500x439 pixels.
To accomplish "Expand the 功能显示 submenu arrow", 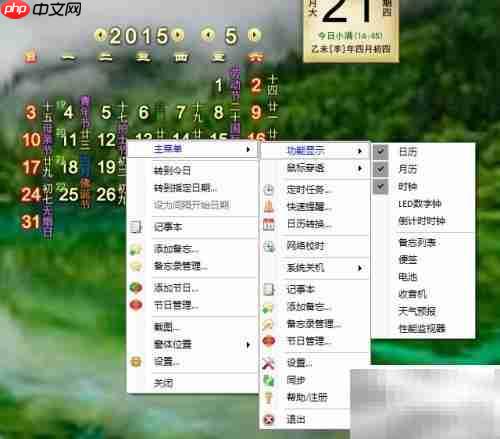I will click(x=360, y=151).
